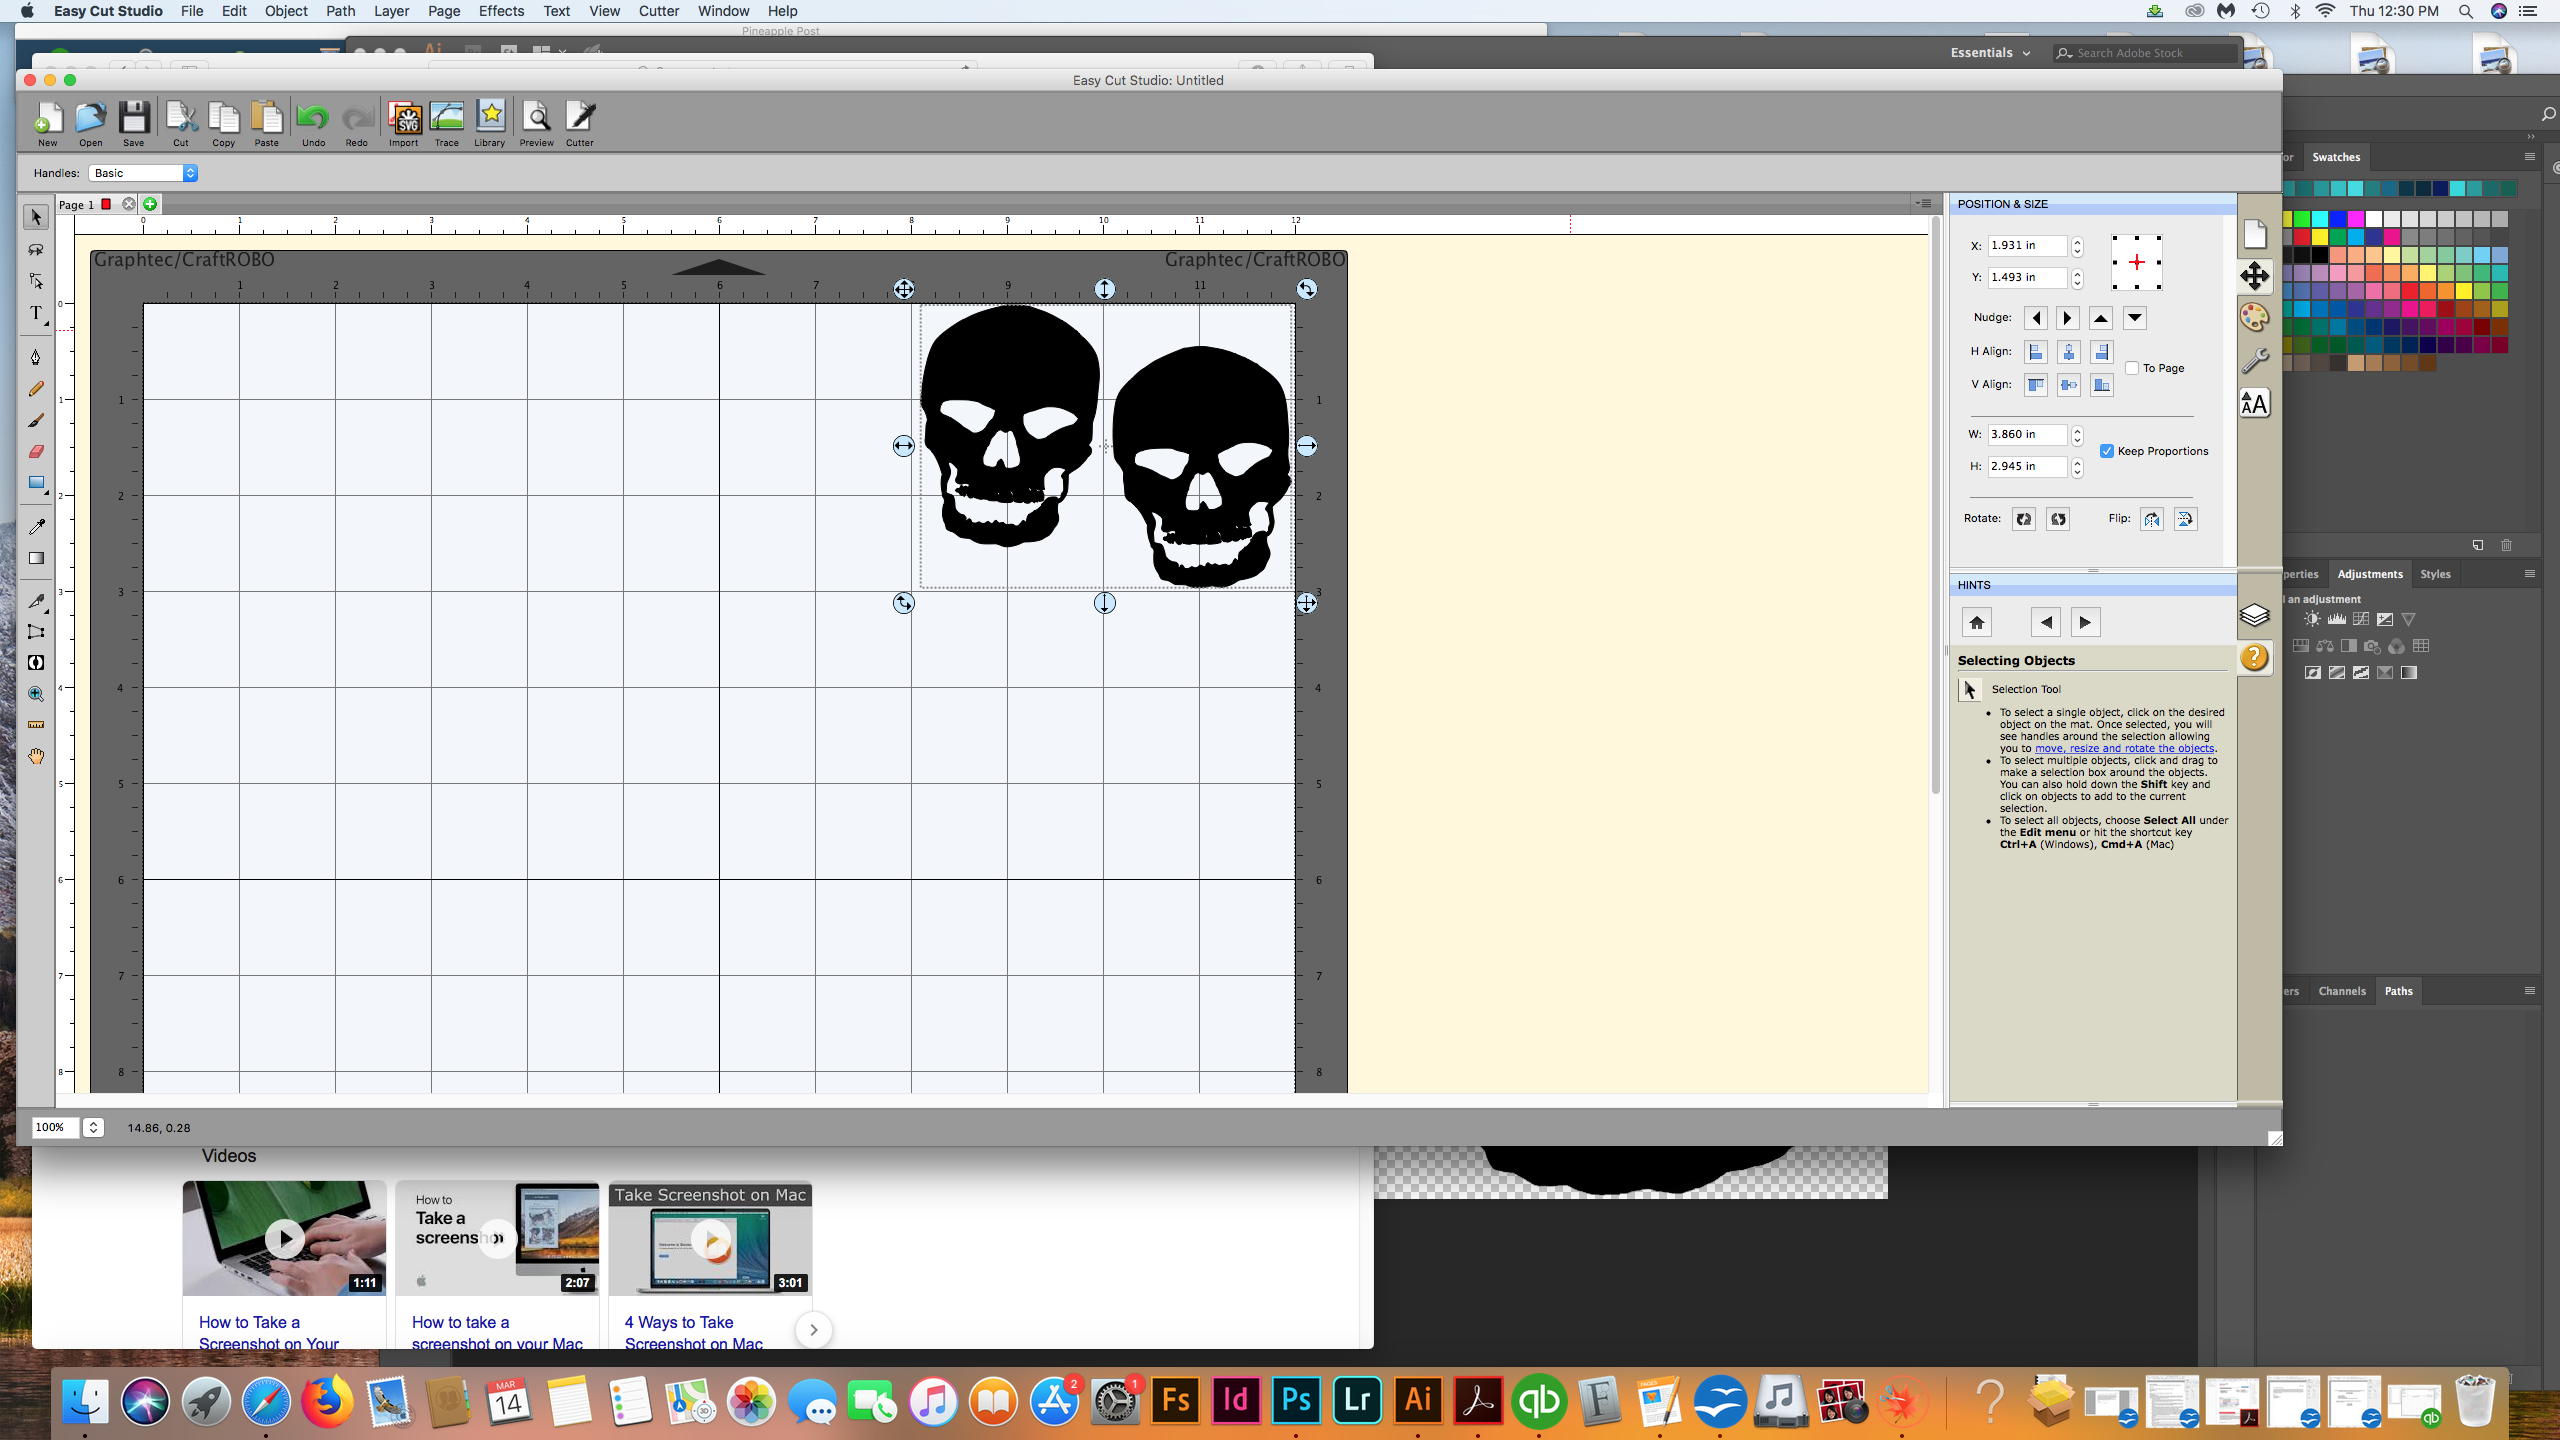Click the flip horizontal button
The width and height of the screenshot is (2560, 1440).
point(2150,517)
